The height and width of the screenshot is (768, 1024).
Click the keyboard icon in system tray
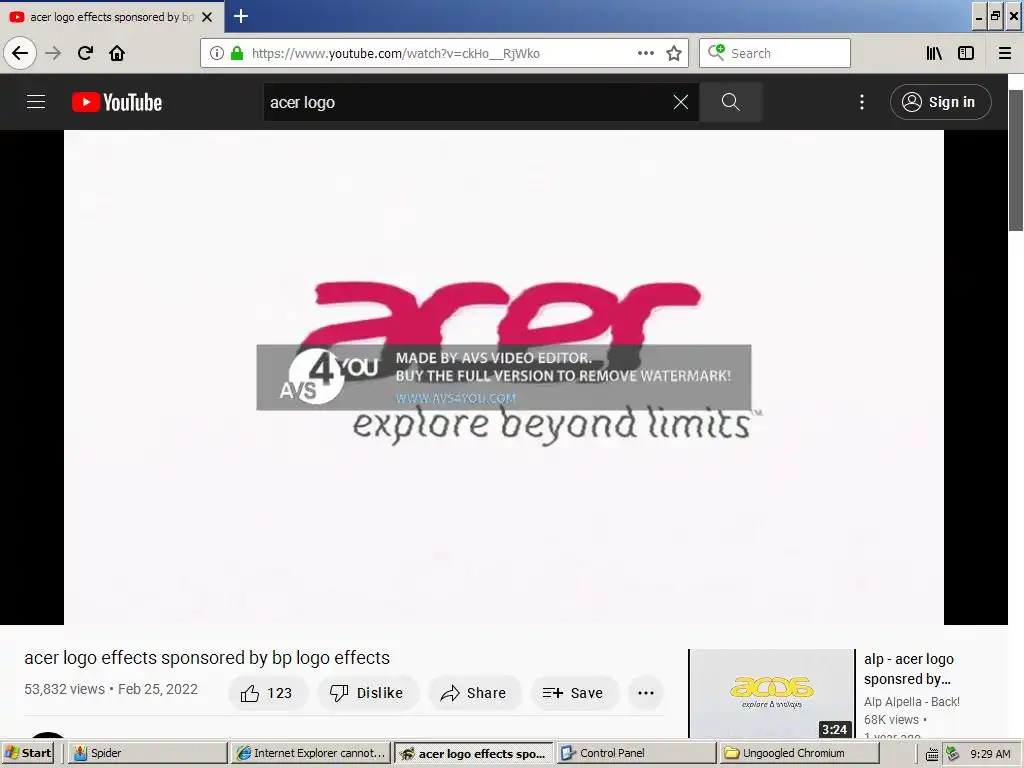pyautogui.click(x=932, y=754)
